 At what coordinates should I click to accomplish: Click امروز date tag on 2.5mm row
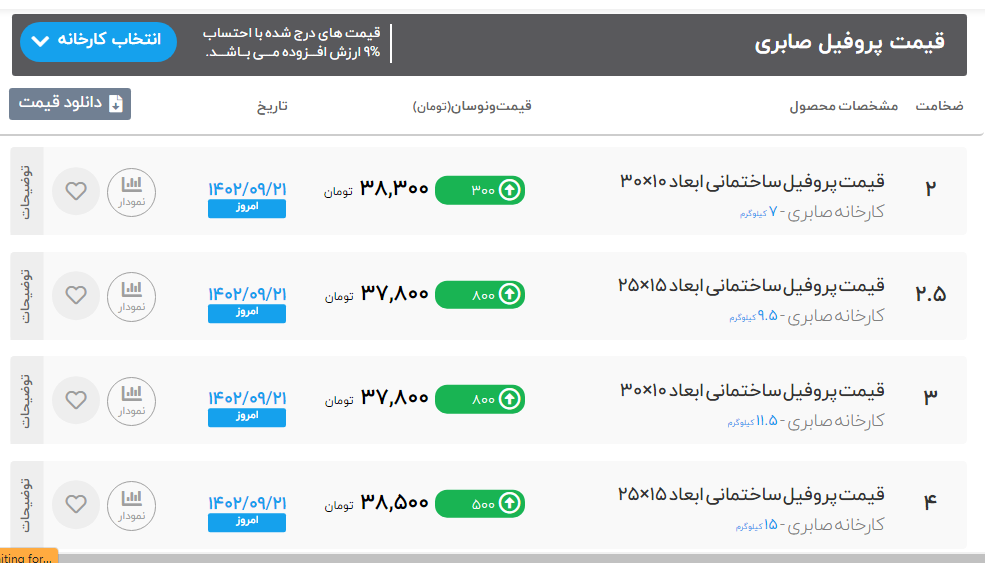pos(247,313)
